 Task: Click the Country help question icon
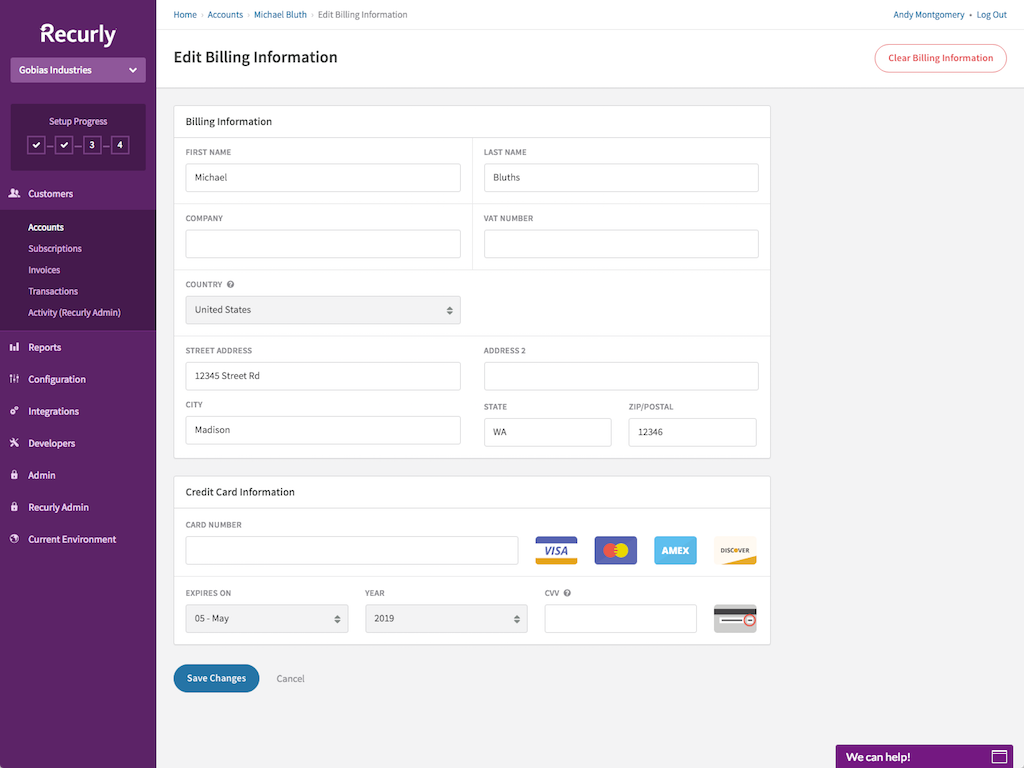coord(231,284)
